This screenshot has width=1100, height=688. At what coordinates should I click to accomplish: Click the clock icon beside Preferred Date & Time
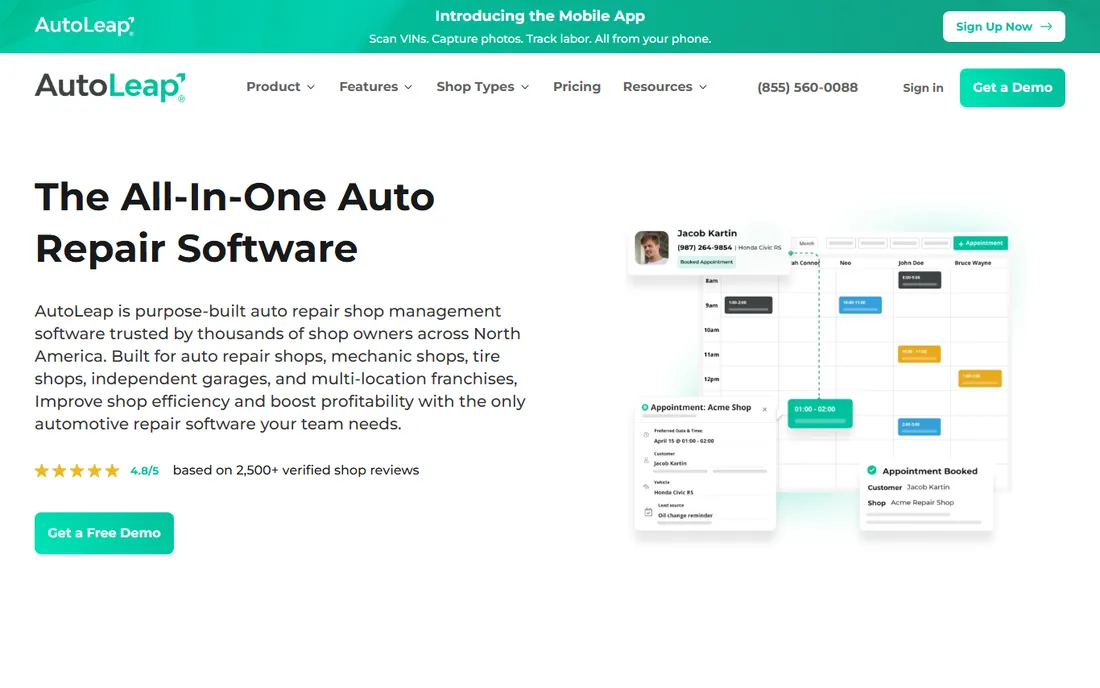(646, 435)
